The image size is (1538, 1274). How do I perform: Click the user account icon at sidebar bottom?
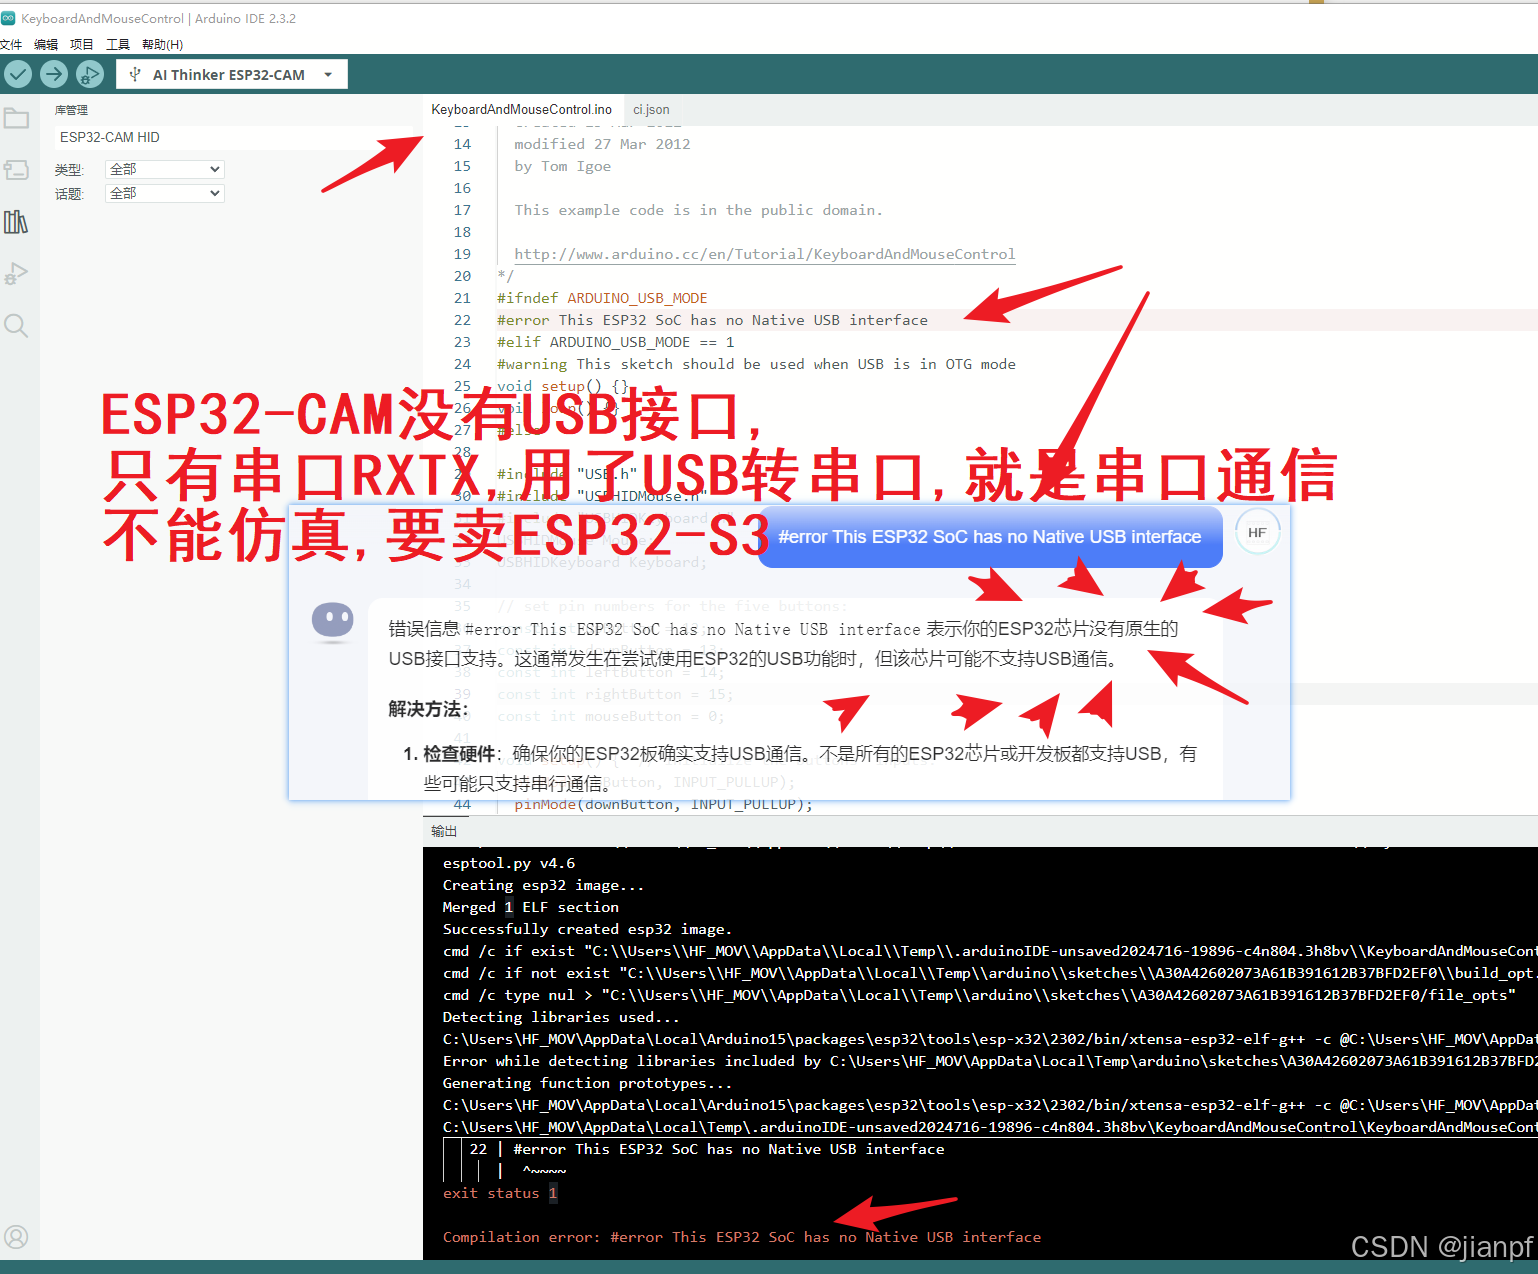coord(16,1237)
